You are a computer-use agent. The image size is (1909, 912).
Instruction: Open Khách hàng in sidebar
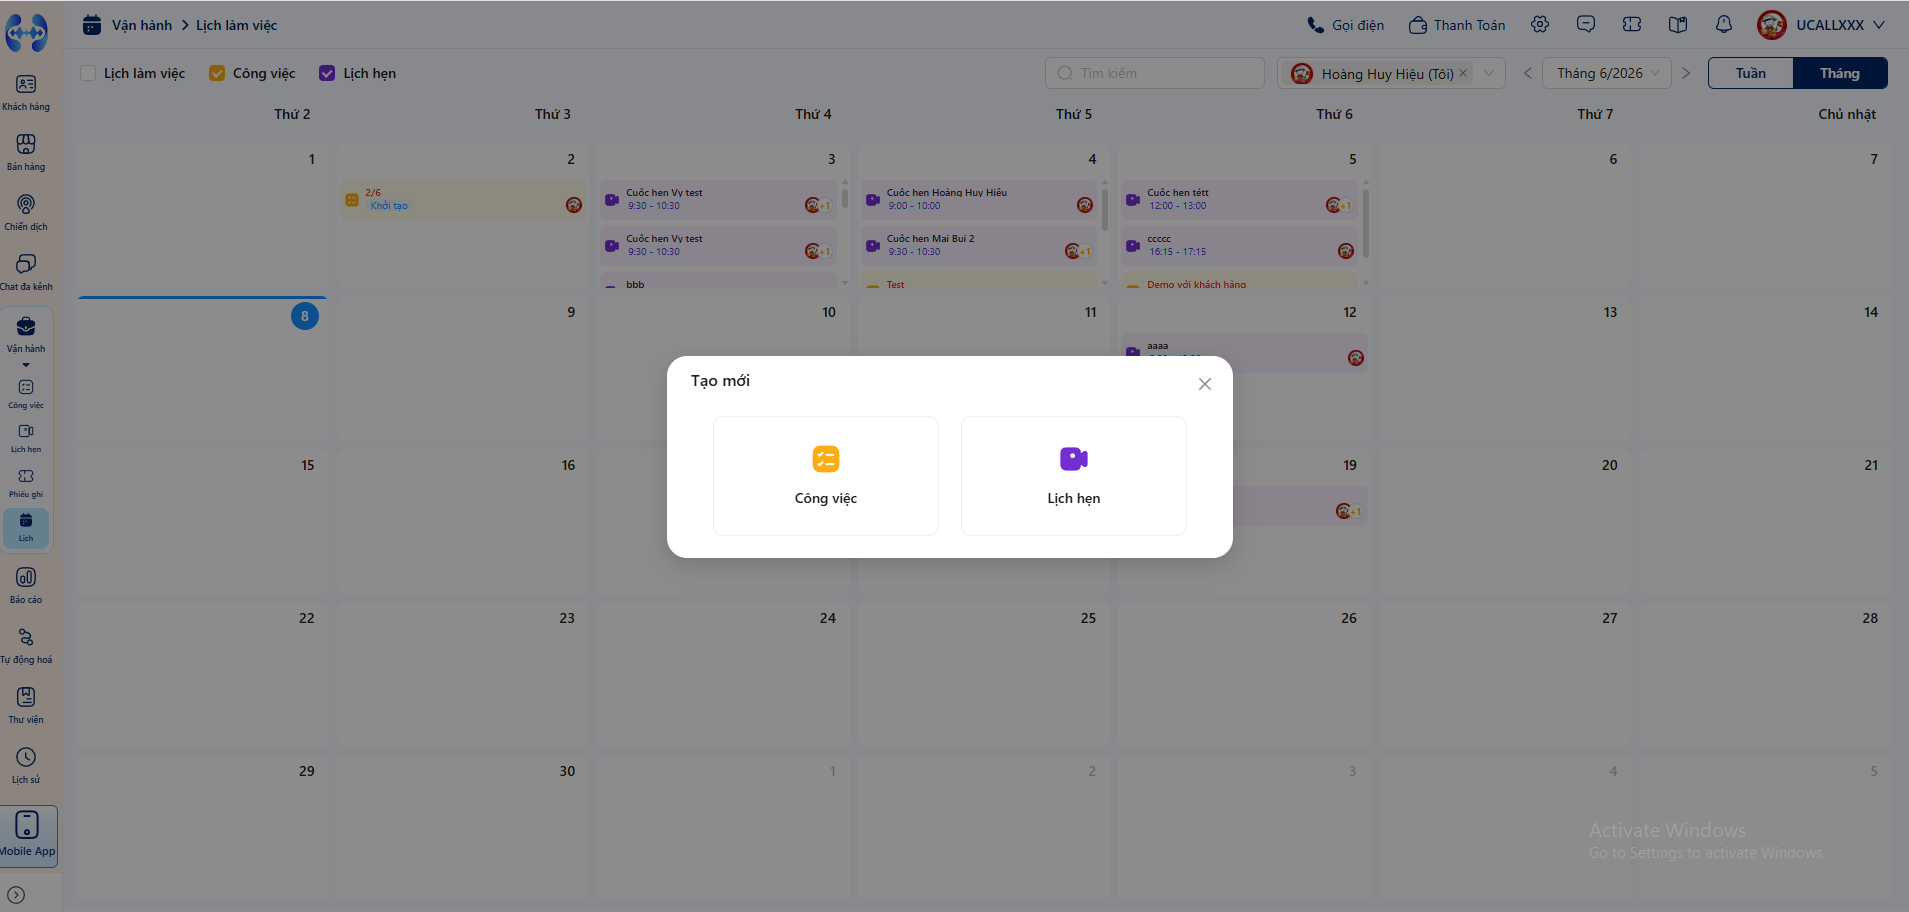[26, 93]
